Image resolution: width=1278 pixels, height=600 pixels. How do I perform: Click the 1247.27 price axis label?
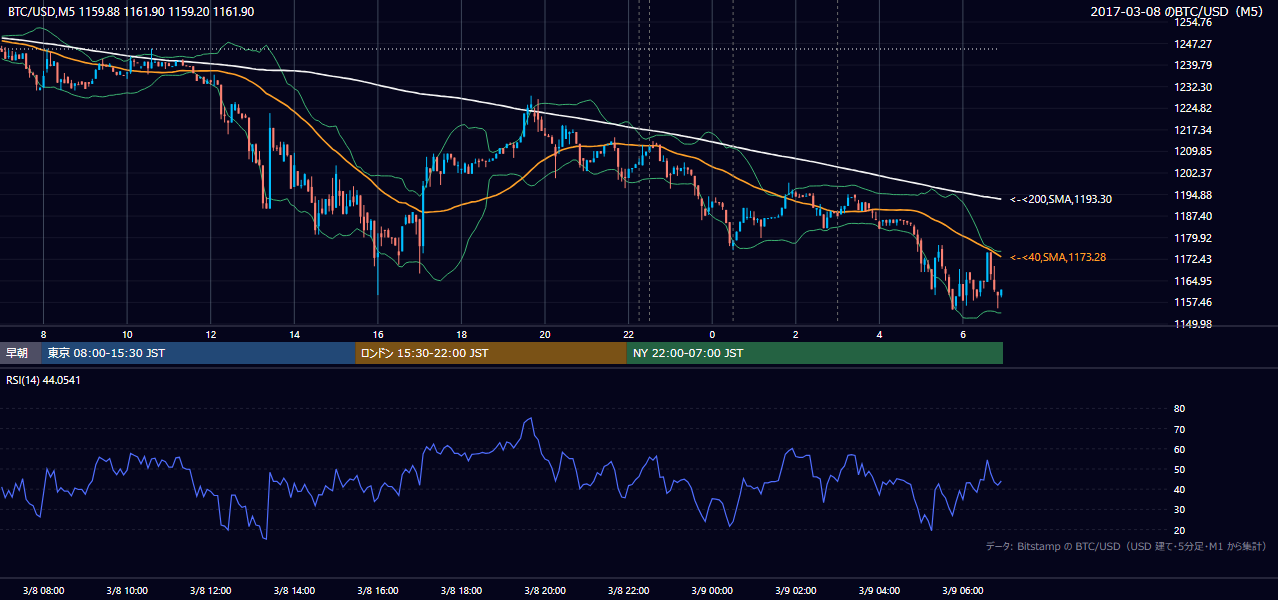pos(1193,44)
